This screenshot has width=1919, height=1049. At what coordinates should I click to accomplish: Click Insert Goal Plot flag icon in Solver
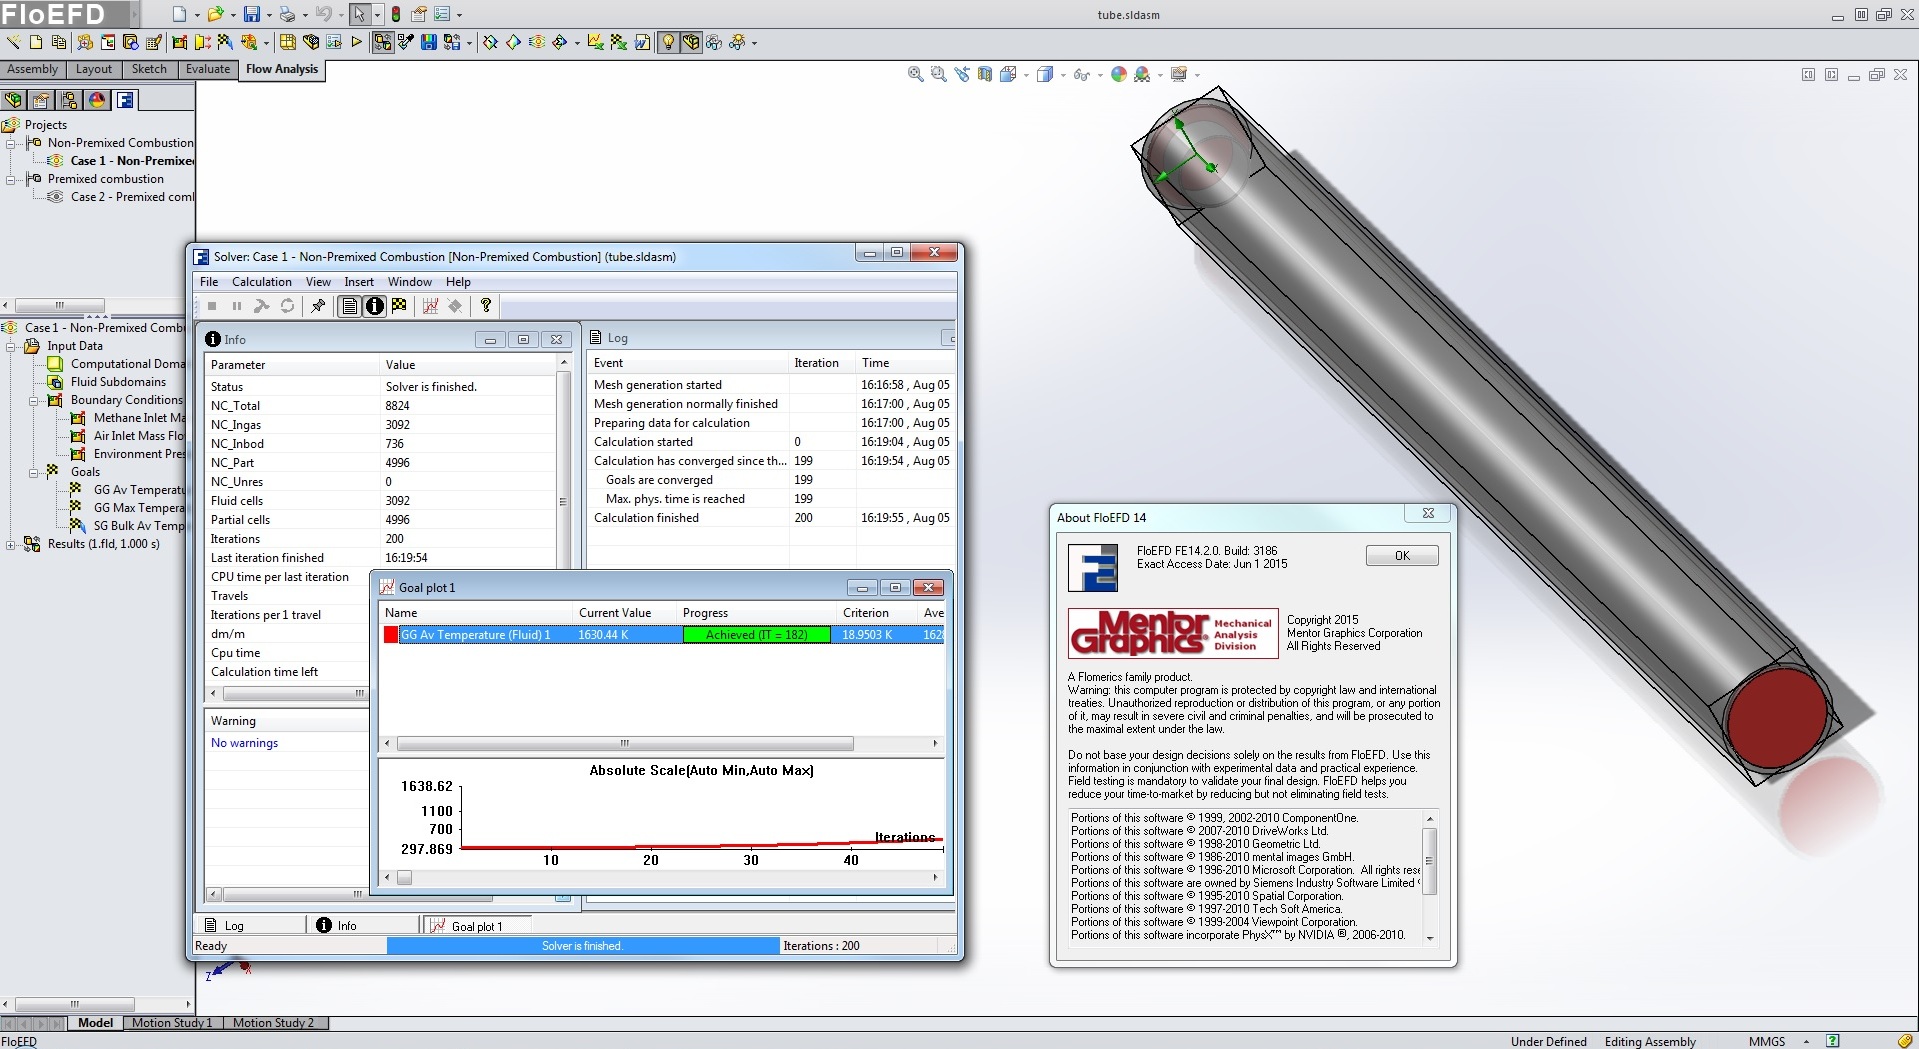[x=399, y=306]
